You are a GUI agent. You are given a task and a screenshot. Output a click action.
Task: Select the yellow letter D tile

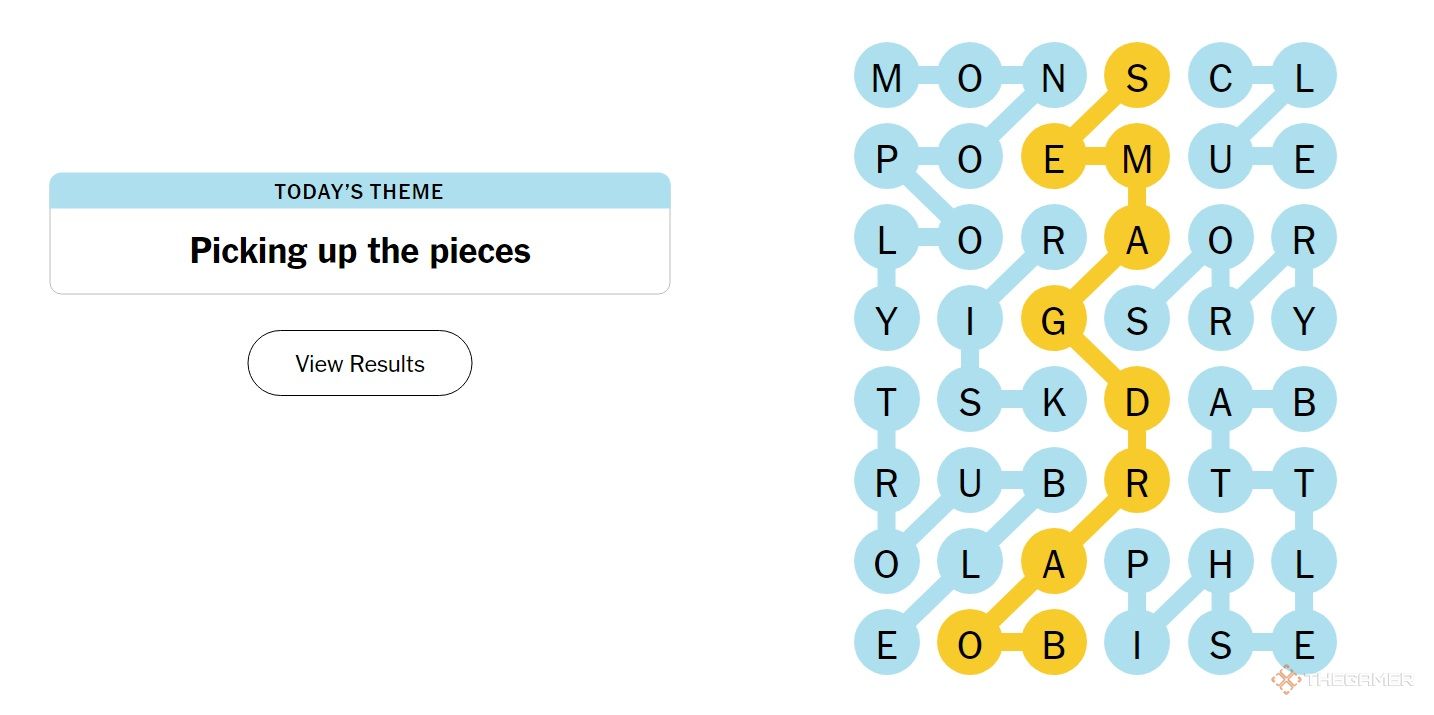pos(1137,402)
